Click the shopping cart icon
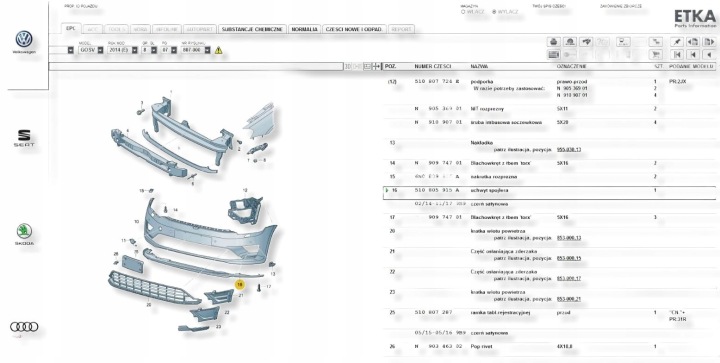This screenshot has width=720, height=363. [656, 55]
